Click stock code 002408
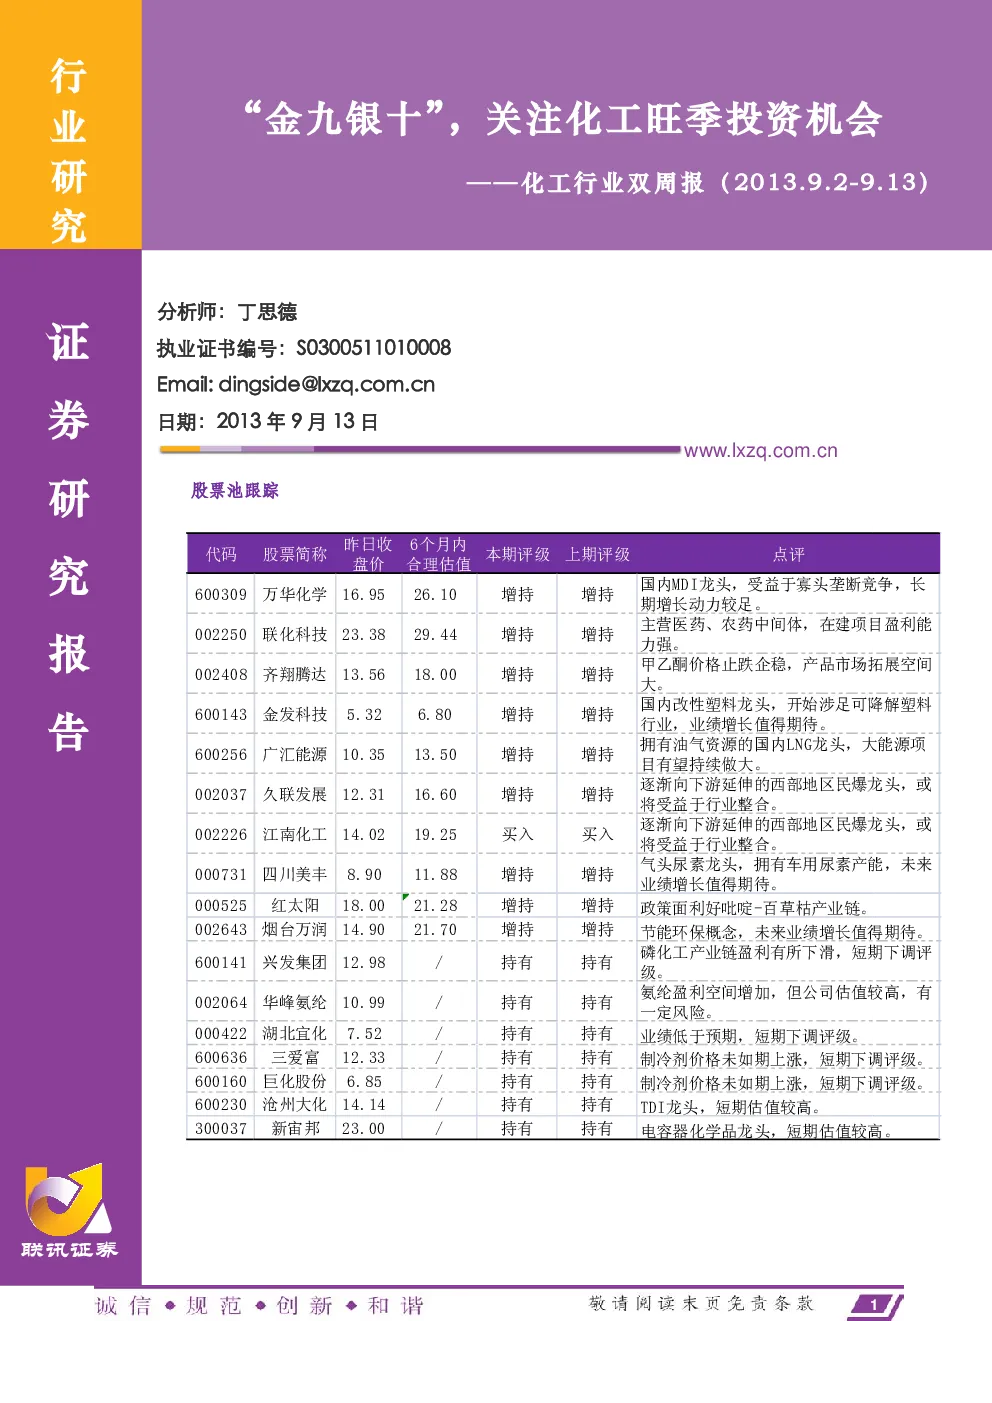 click(221, 675)
